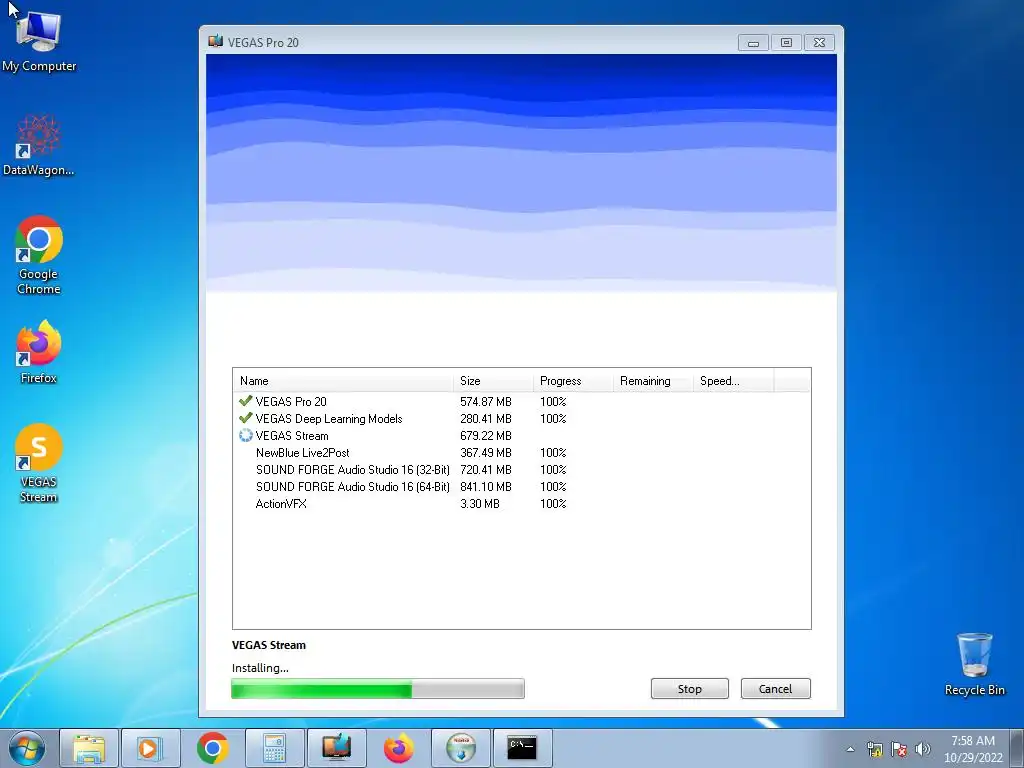The height and width of the screenshot is (768, 1024).
Task: Click the spinning icon beside VEGAS Stream
Action: 246,435
